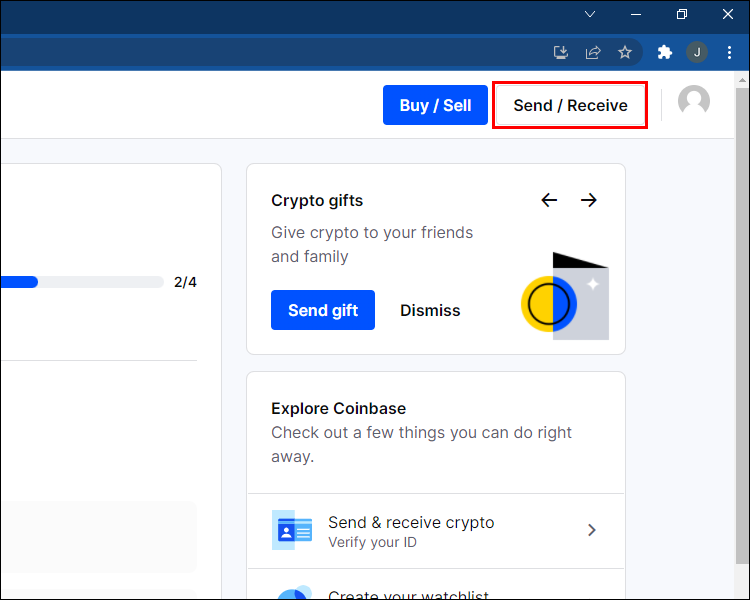This screenshot has width=750, height=600.
Task: Click the tab search dropdown chevron
Action: click(x=590, y=14)
